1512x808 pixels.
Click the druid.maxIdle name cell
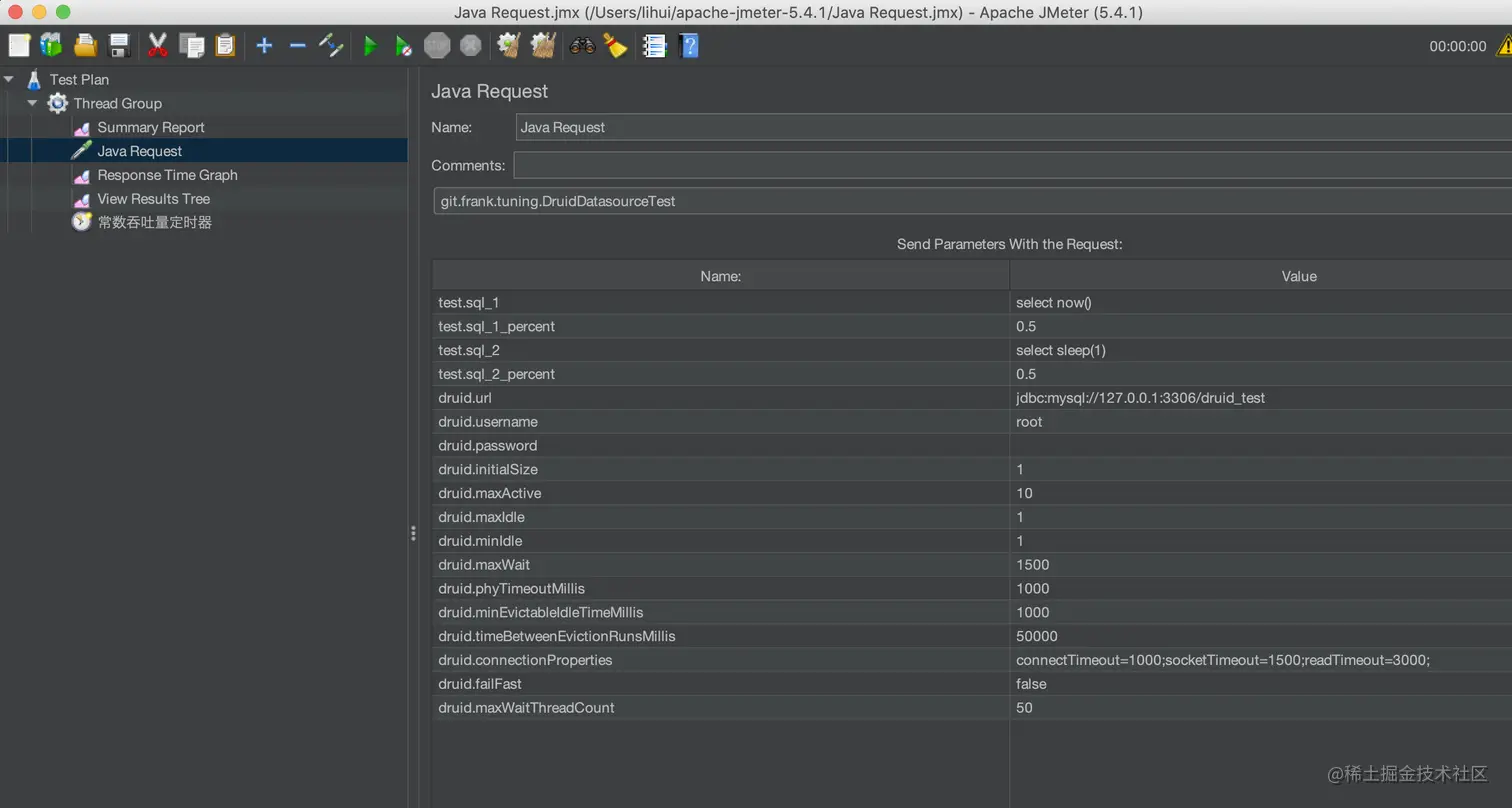click(x=720, y=517)
